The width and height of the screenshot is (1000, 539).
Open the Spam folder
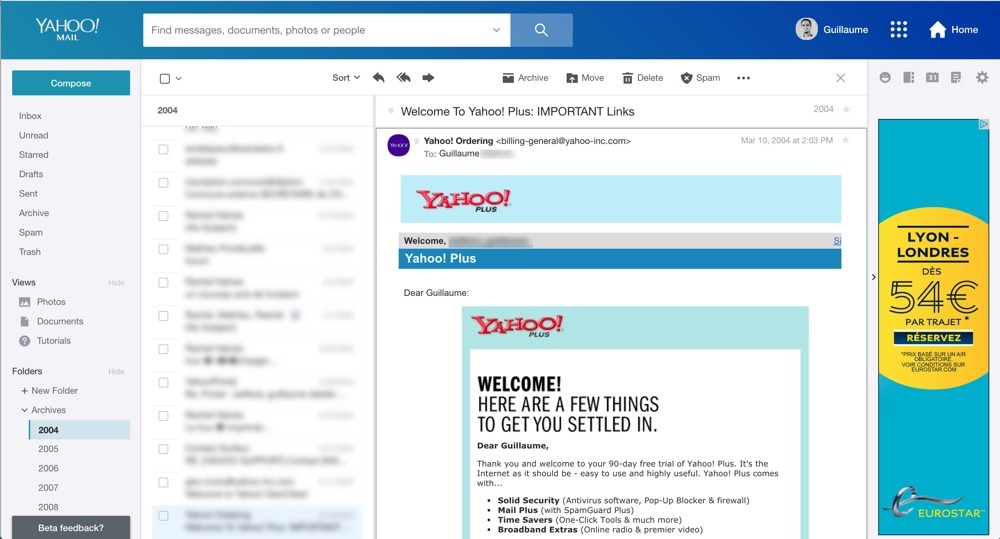pos(31,232)
